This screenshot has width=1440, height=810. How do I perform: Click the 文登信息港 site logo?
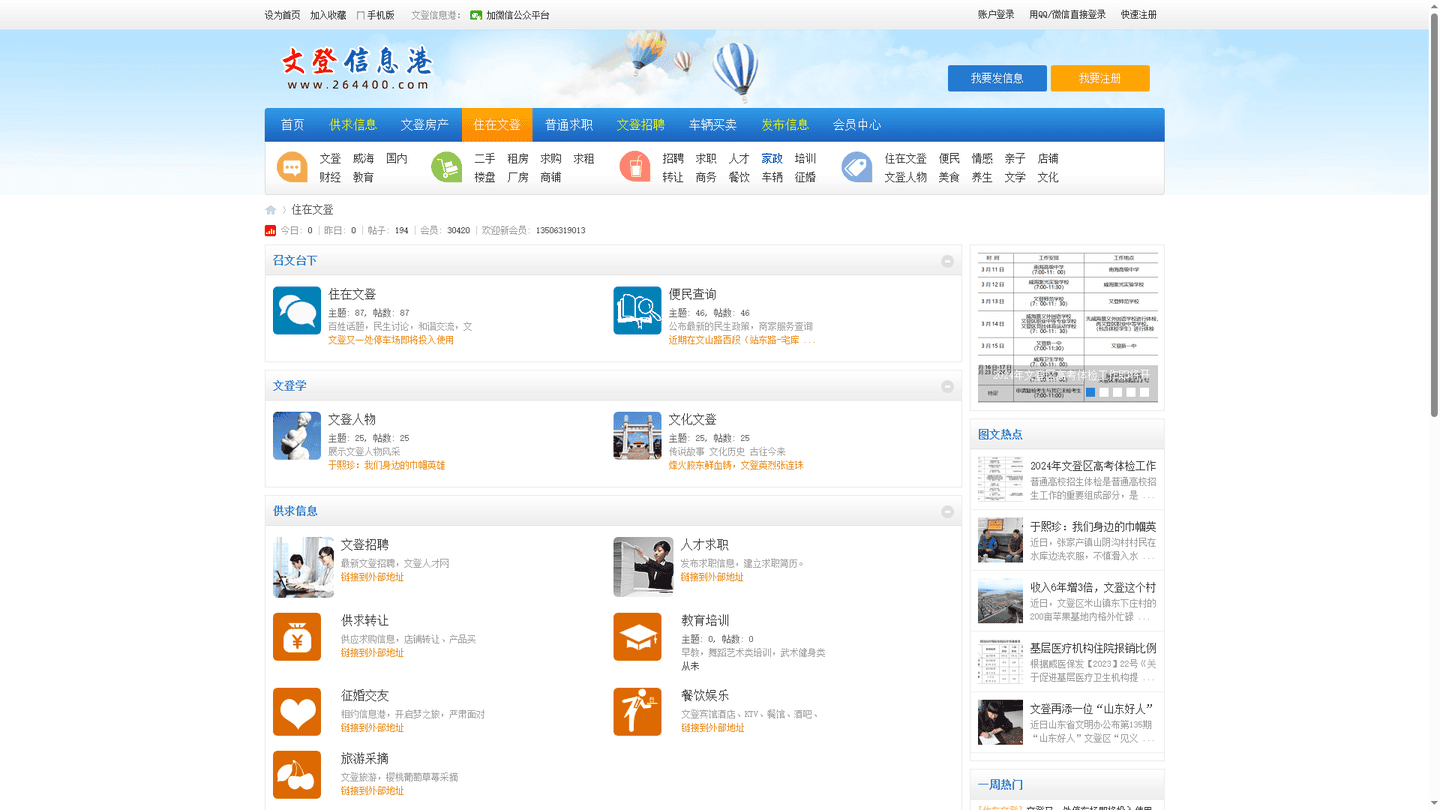tap(358, 68)
